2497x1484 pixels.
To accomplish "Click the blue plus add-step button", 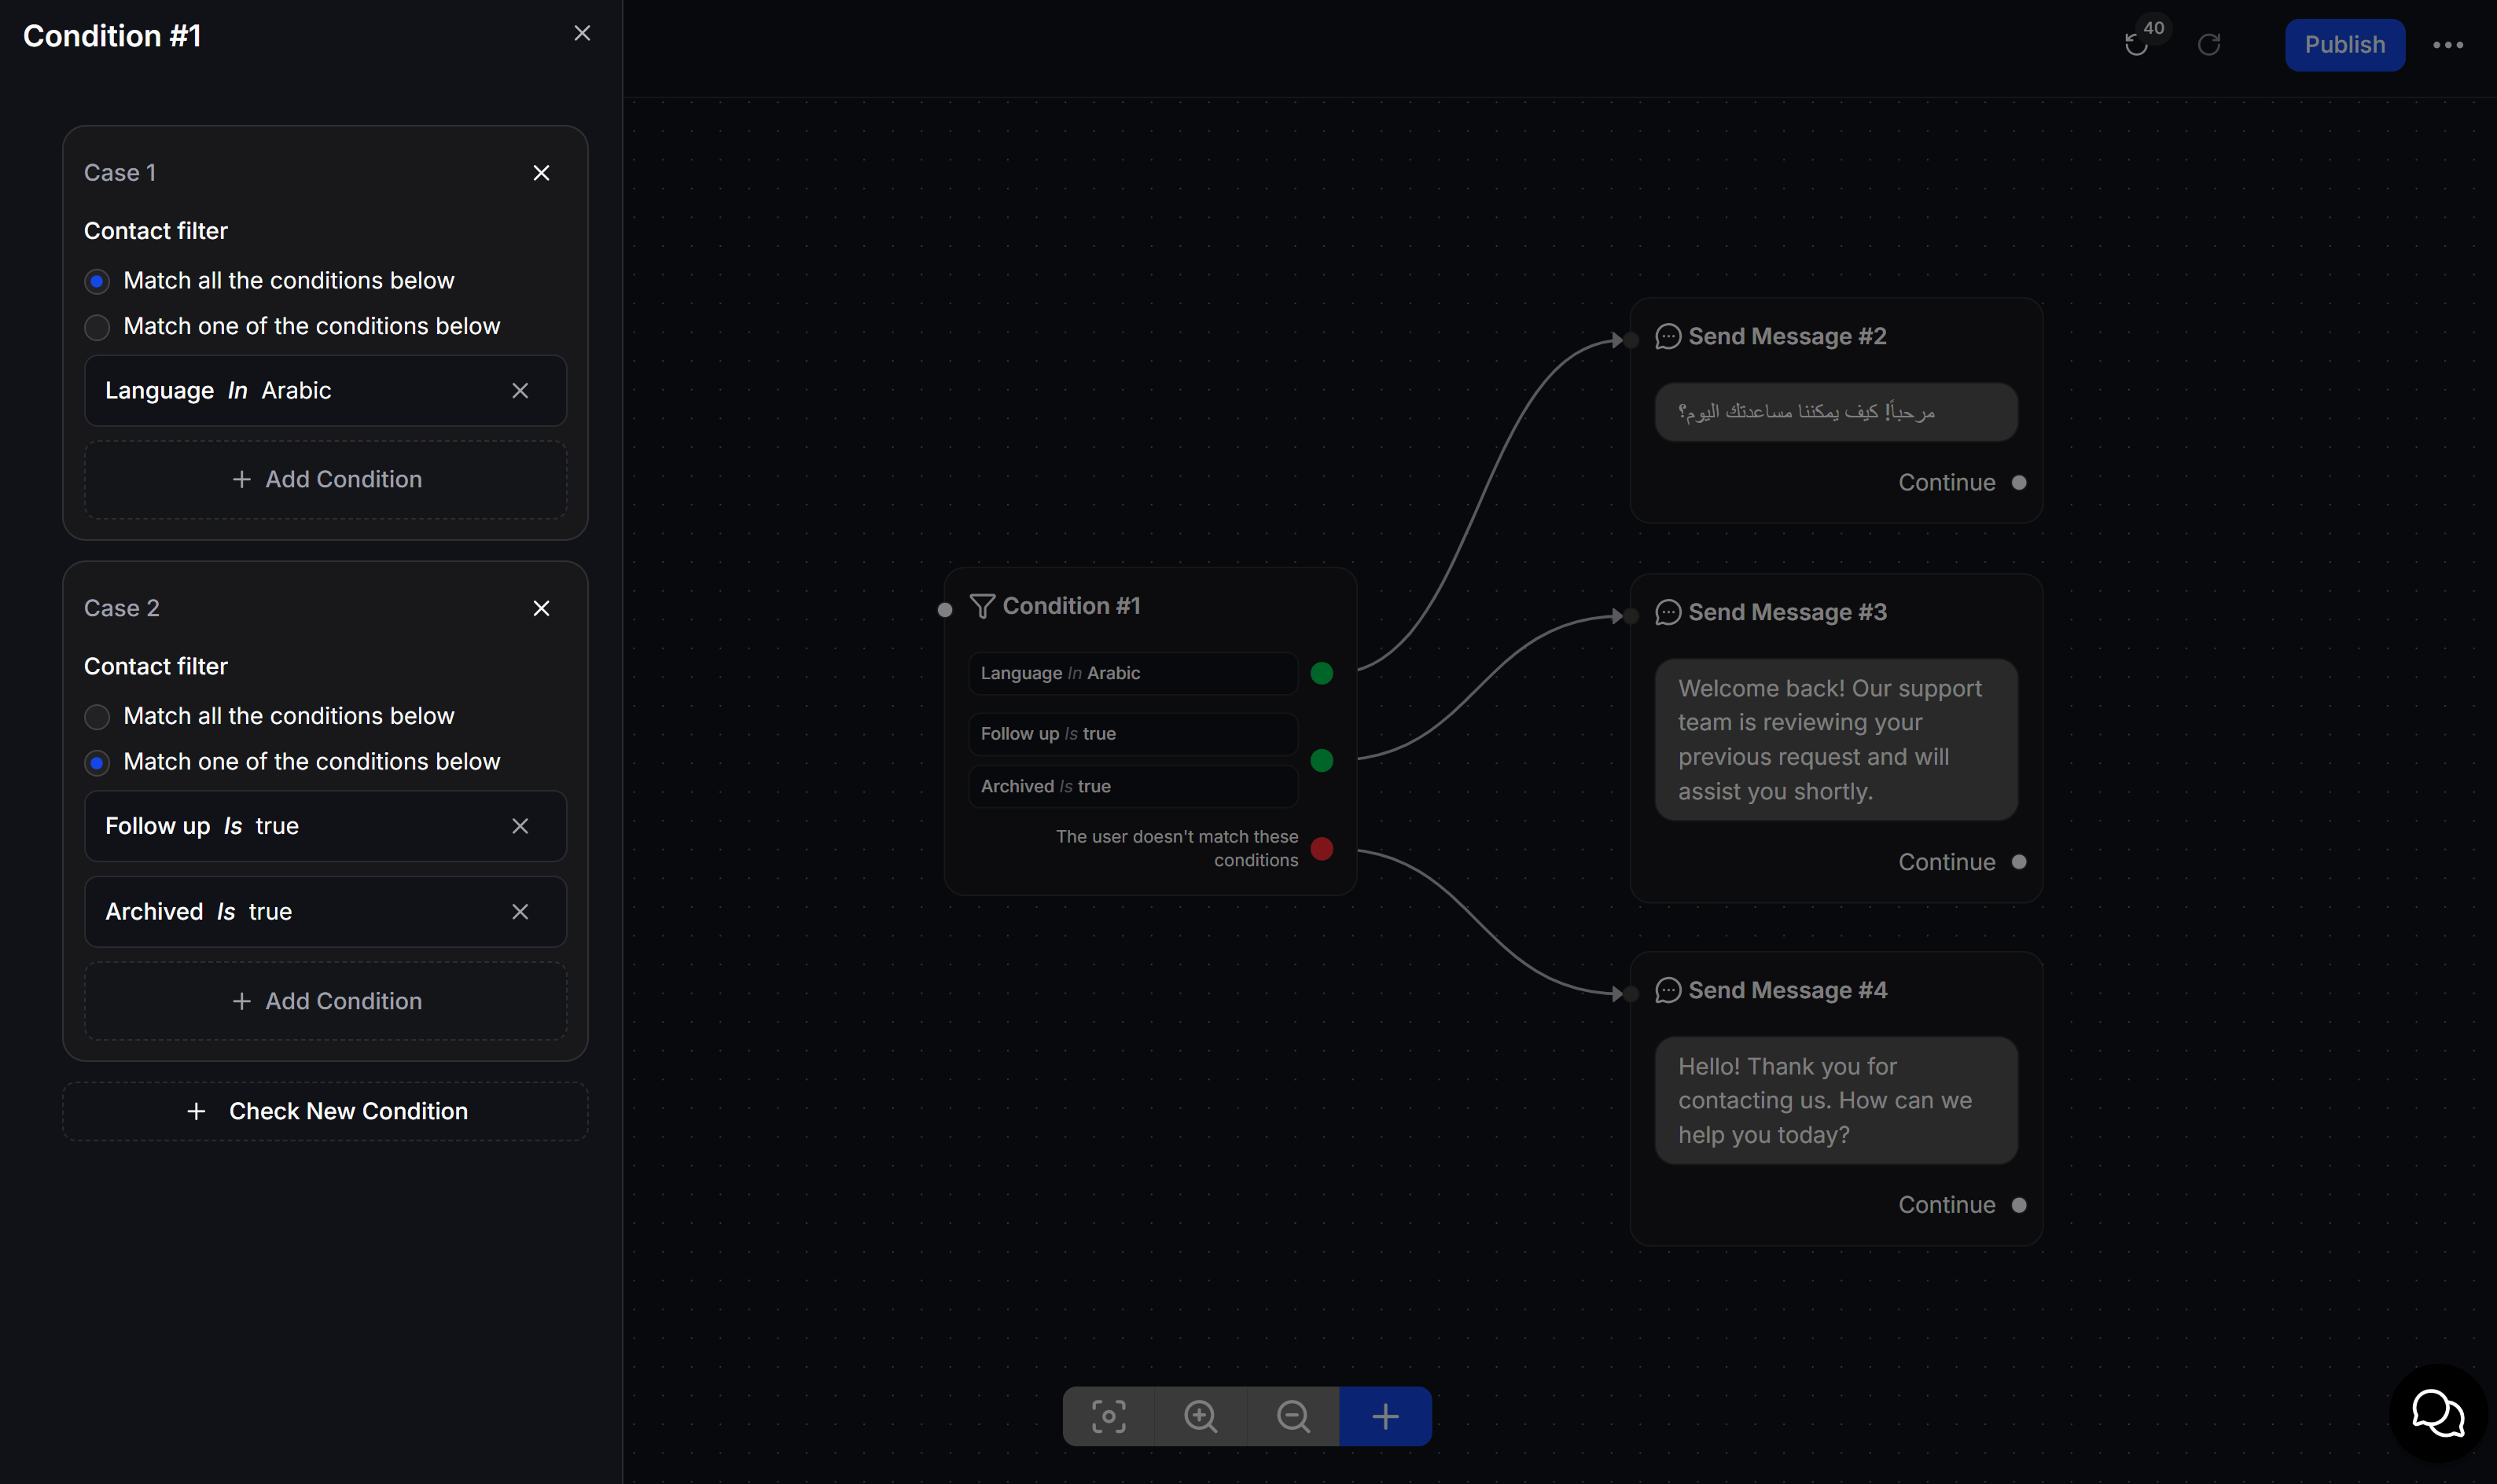I will coord(1385,1415).
